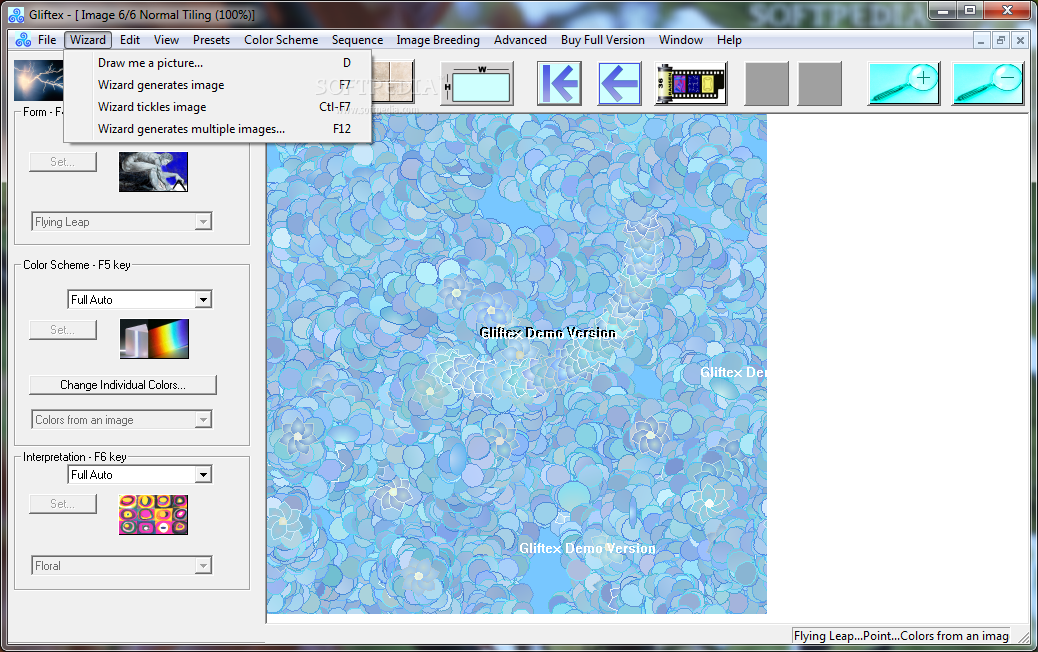Open the Edit menu
1038x652 pixels.
(x=130, y=40)
